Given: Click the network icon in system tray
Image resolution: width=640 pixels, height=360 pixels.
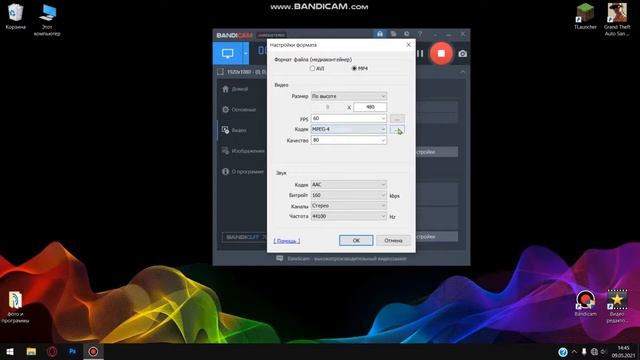Looking at the screenshot, I should click(x=594, y=352).
